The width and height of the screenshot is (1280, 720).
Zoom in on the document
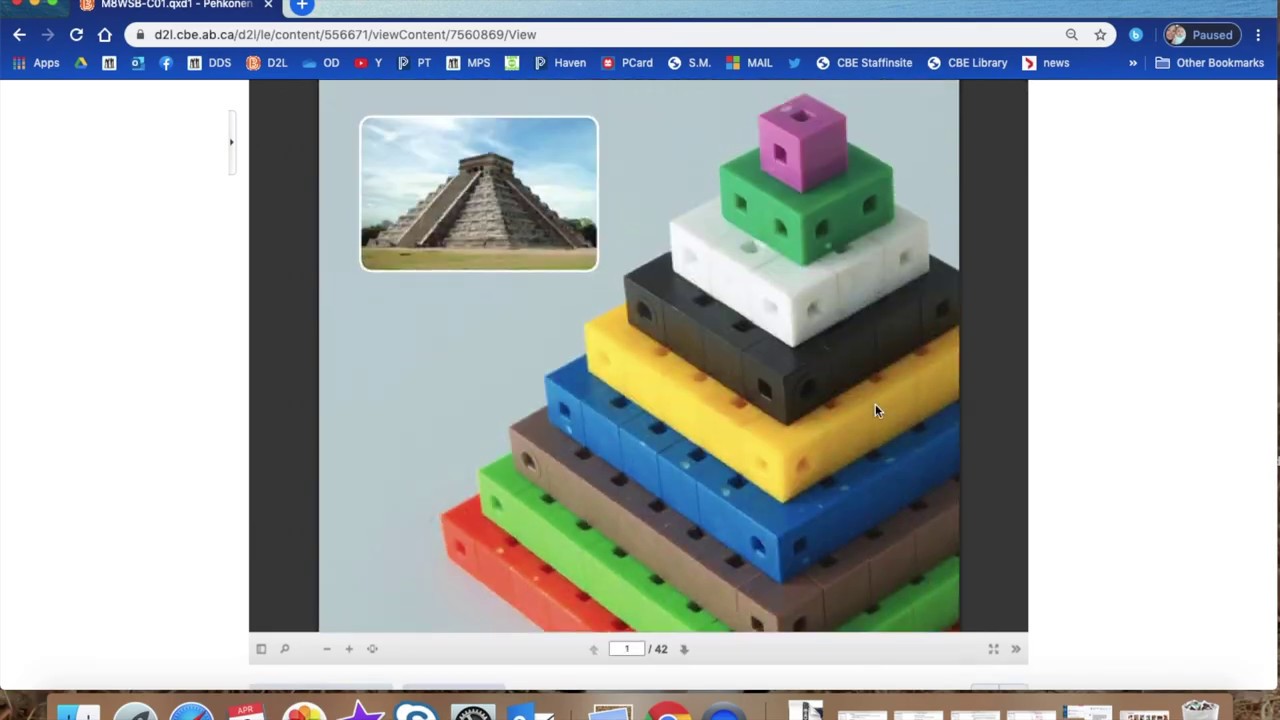coord(349,649)
